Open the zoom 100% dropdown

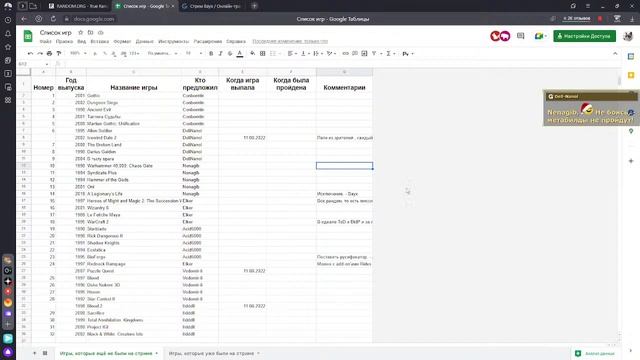(x=78, y=53)
